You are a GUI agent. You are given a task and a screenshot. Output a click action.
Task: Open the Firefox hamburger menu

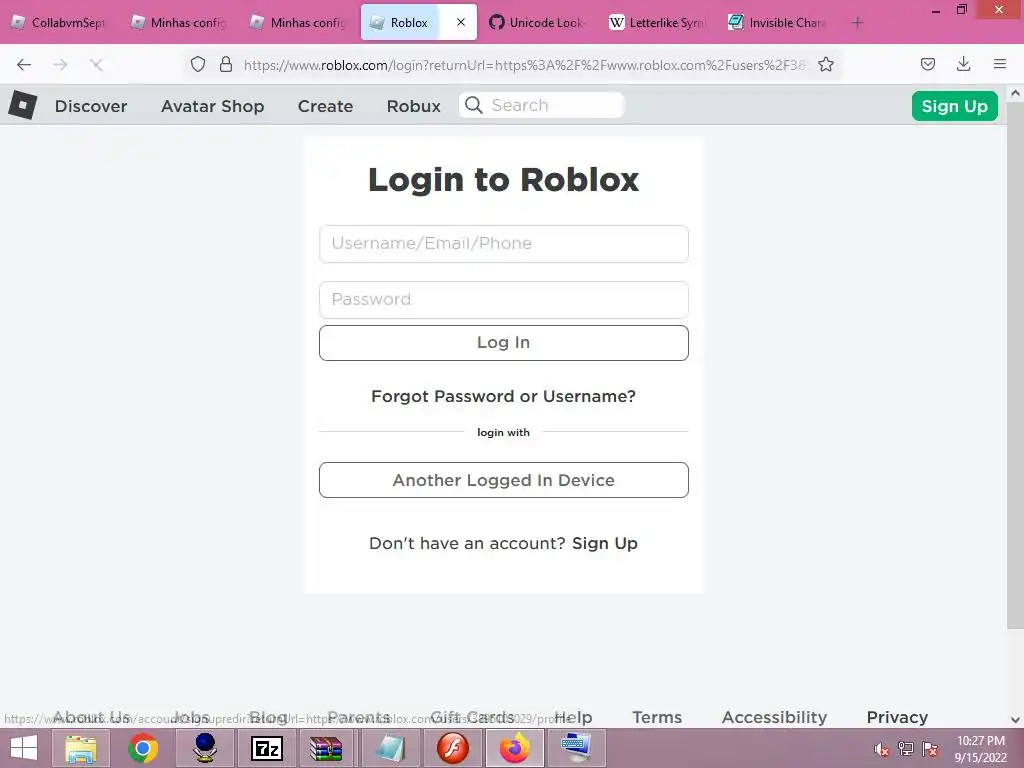click(1000, 64)
